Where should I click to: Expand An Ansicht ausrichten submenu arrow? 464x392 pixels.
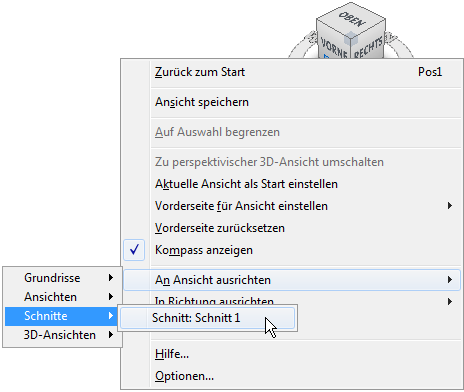tap(450, 280)
